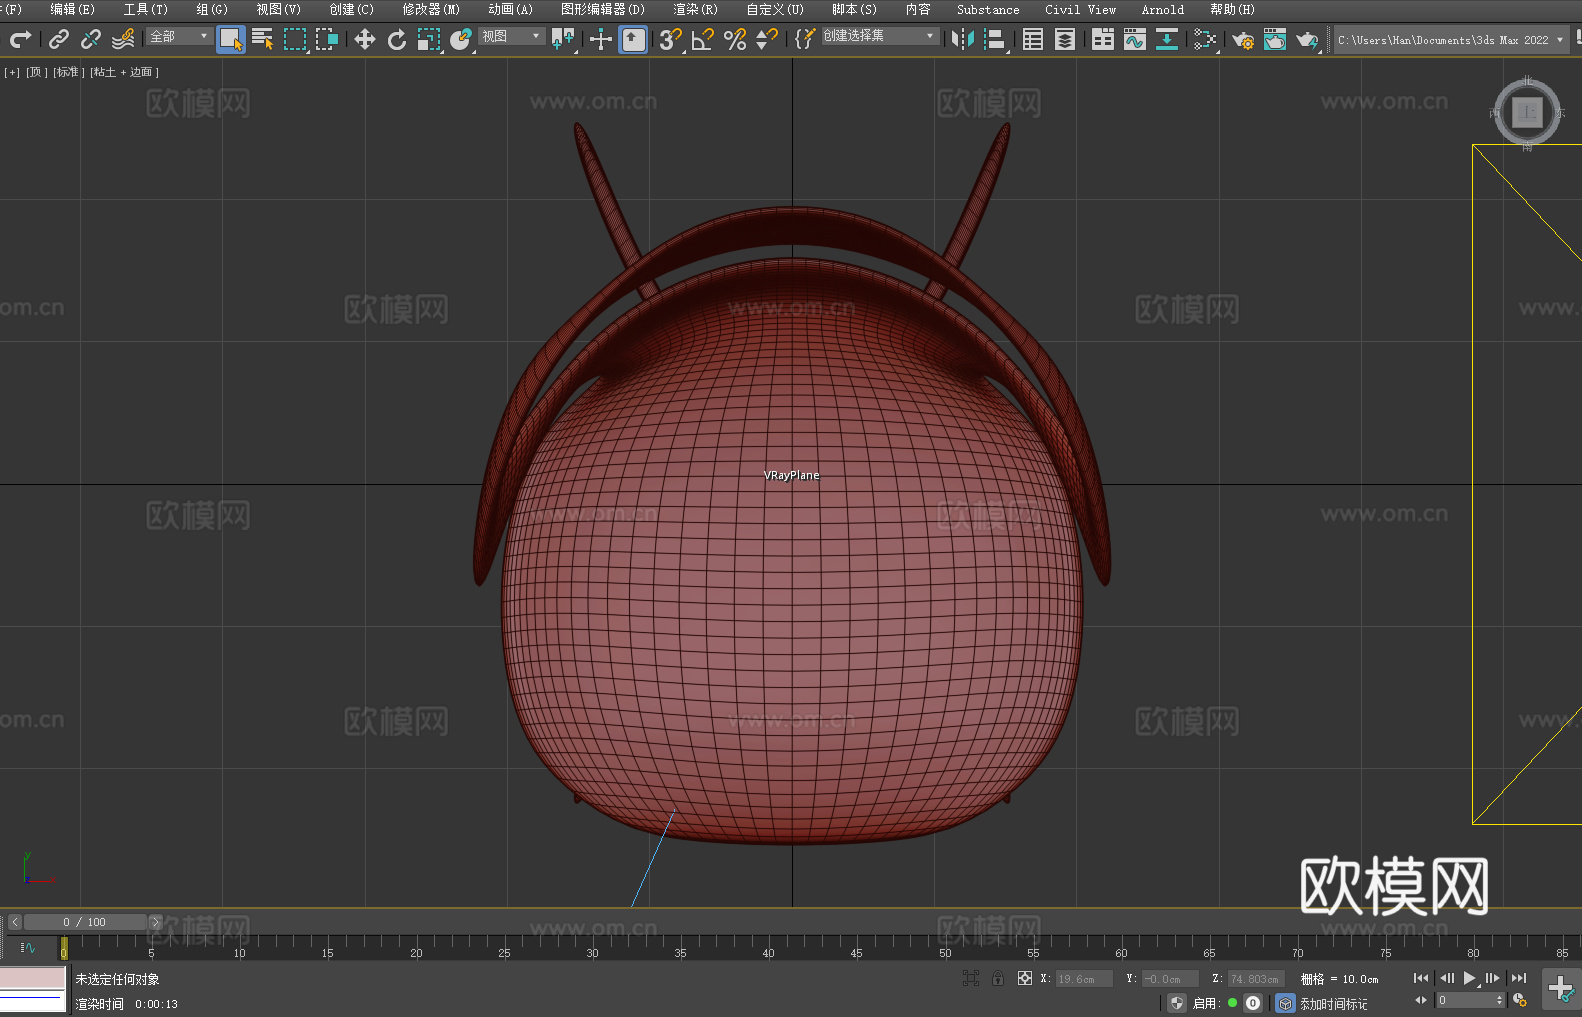
Task: Select the Unlink selection tool
Action: coord(91,39)
